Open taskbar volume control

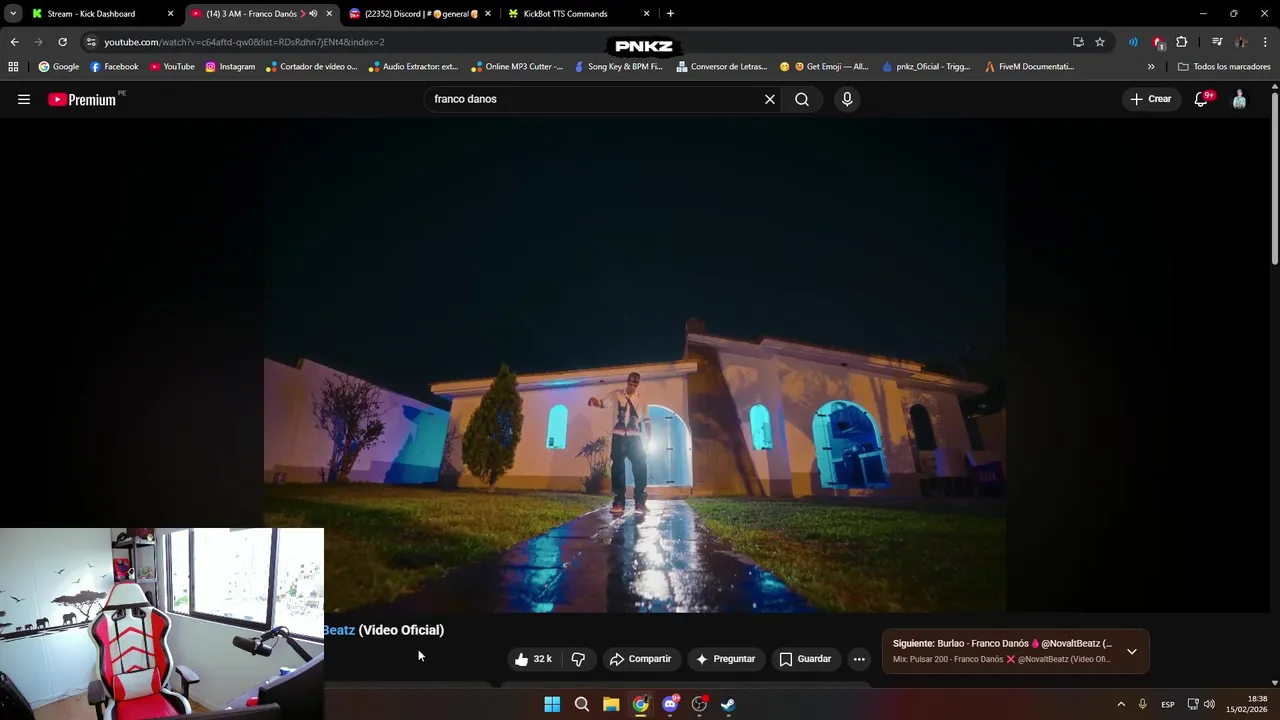coord(1209,704)
